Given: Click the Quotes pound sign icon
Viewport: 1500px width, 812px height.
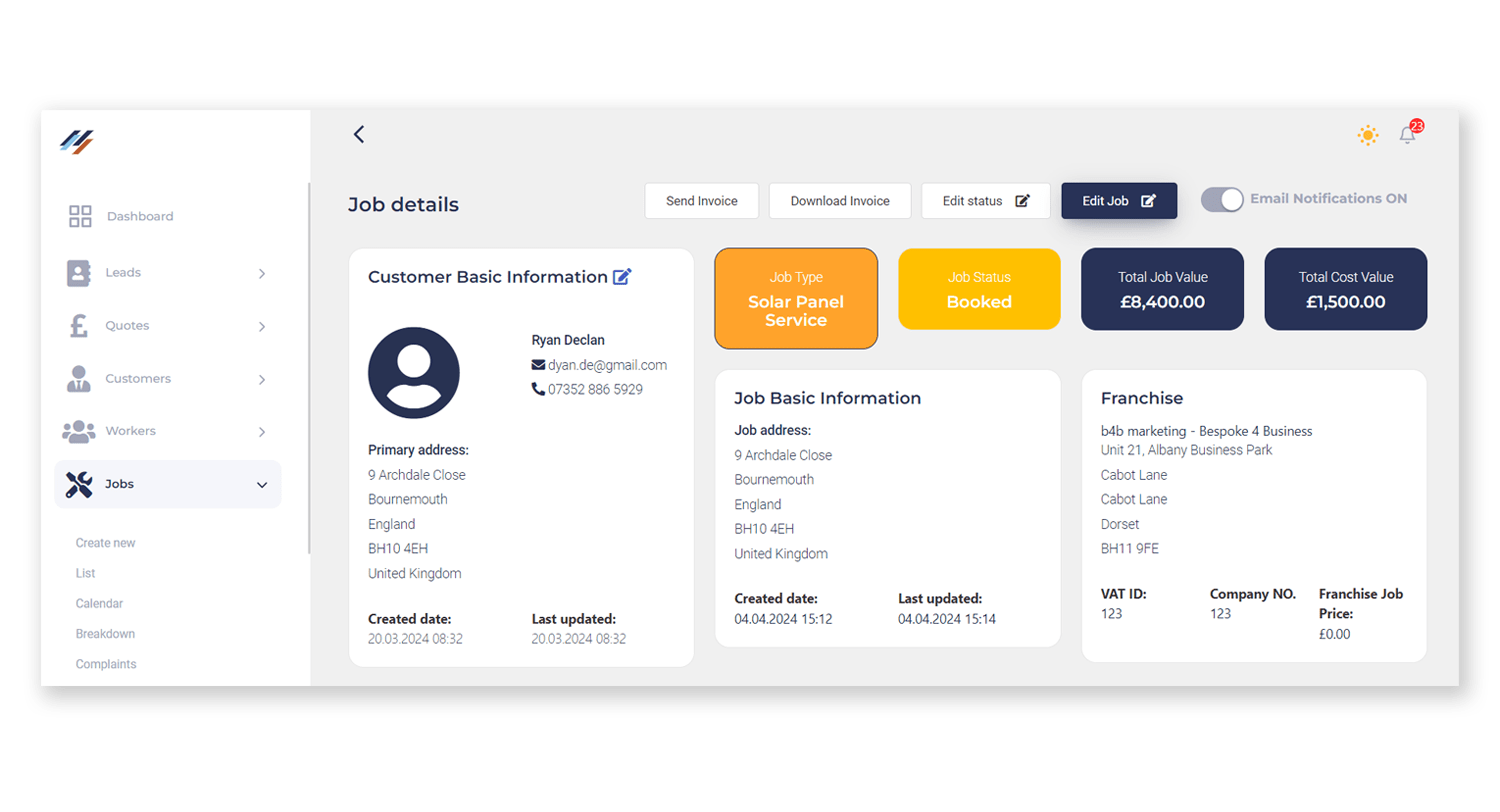Looking at the screenshot, I should [78, 326].
